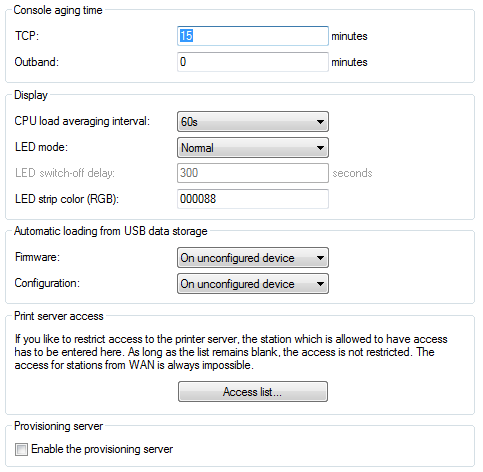This screenshot has height=472, width=483.
Task: Click the LED switch-off delay field
Action: [253, 173]
